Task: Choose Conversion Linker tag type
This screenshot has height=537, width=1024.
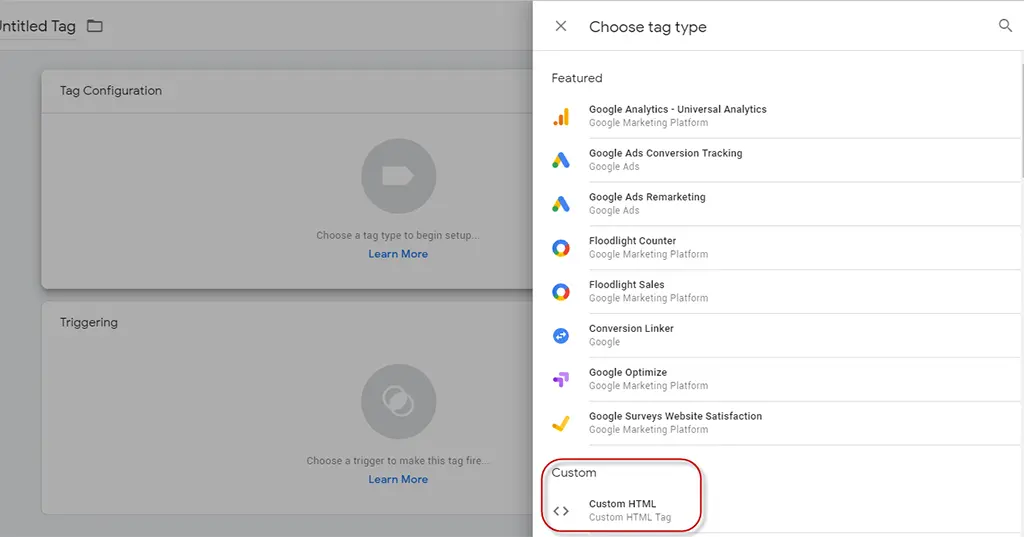Action: click(x=786, y=335)
